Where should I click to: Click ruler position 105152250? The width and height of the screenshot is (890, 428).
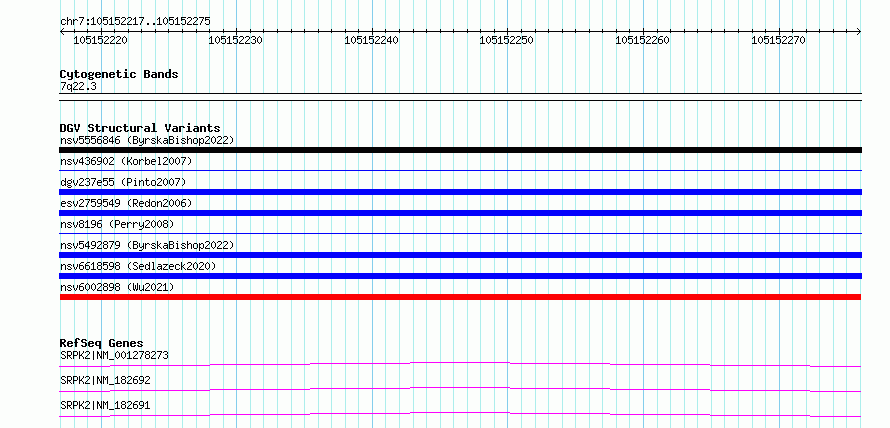(507, 40)
